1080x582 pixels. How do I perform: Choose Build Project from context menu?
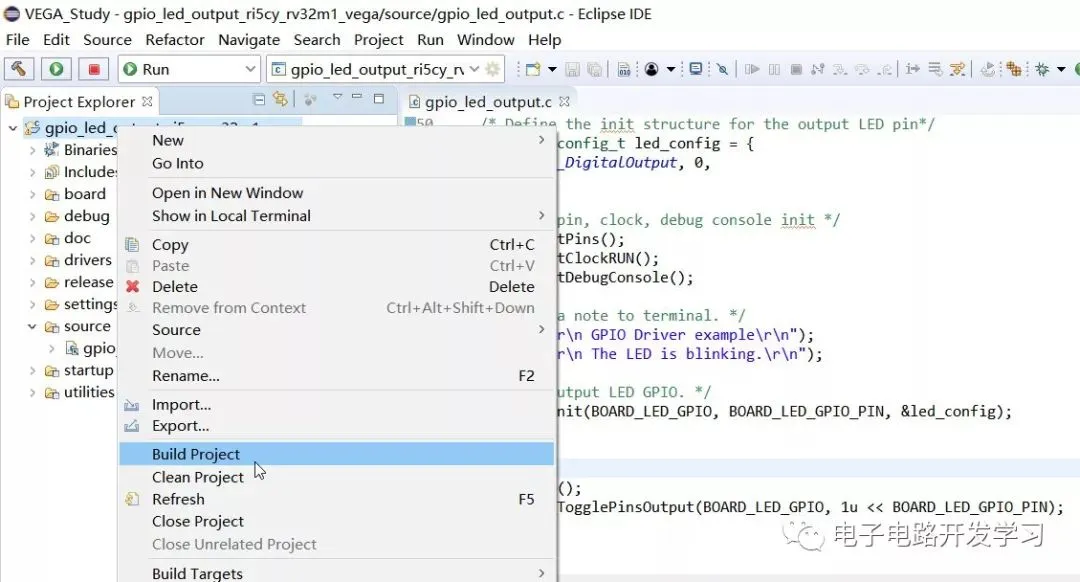click(x=336, y=454)
